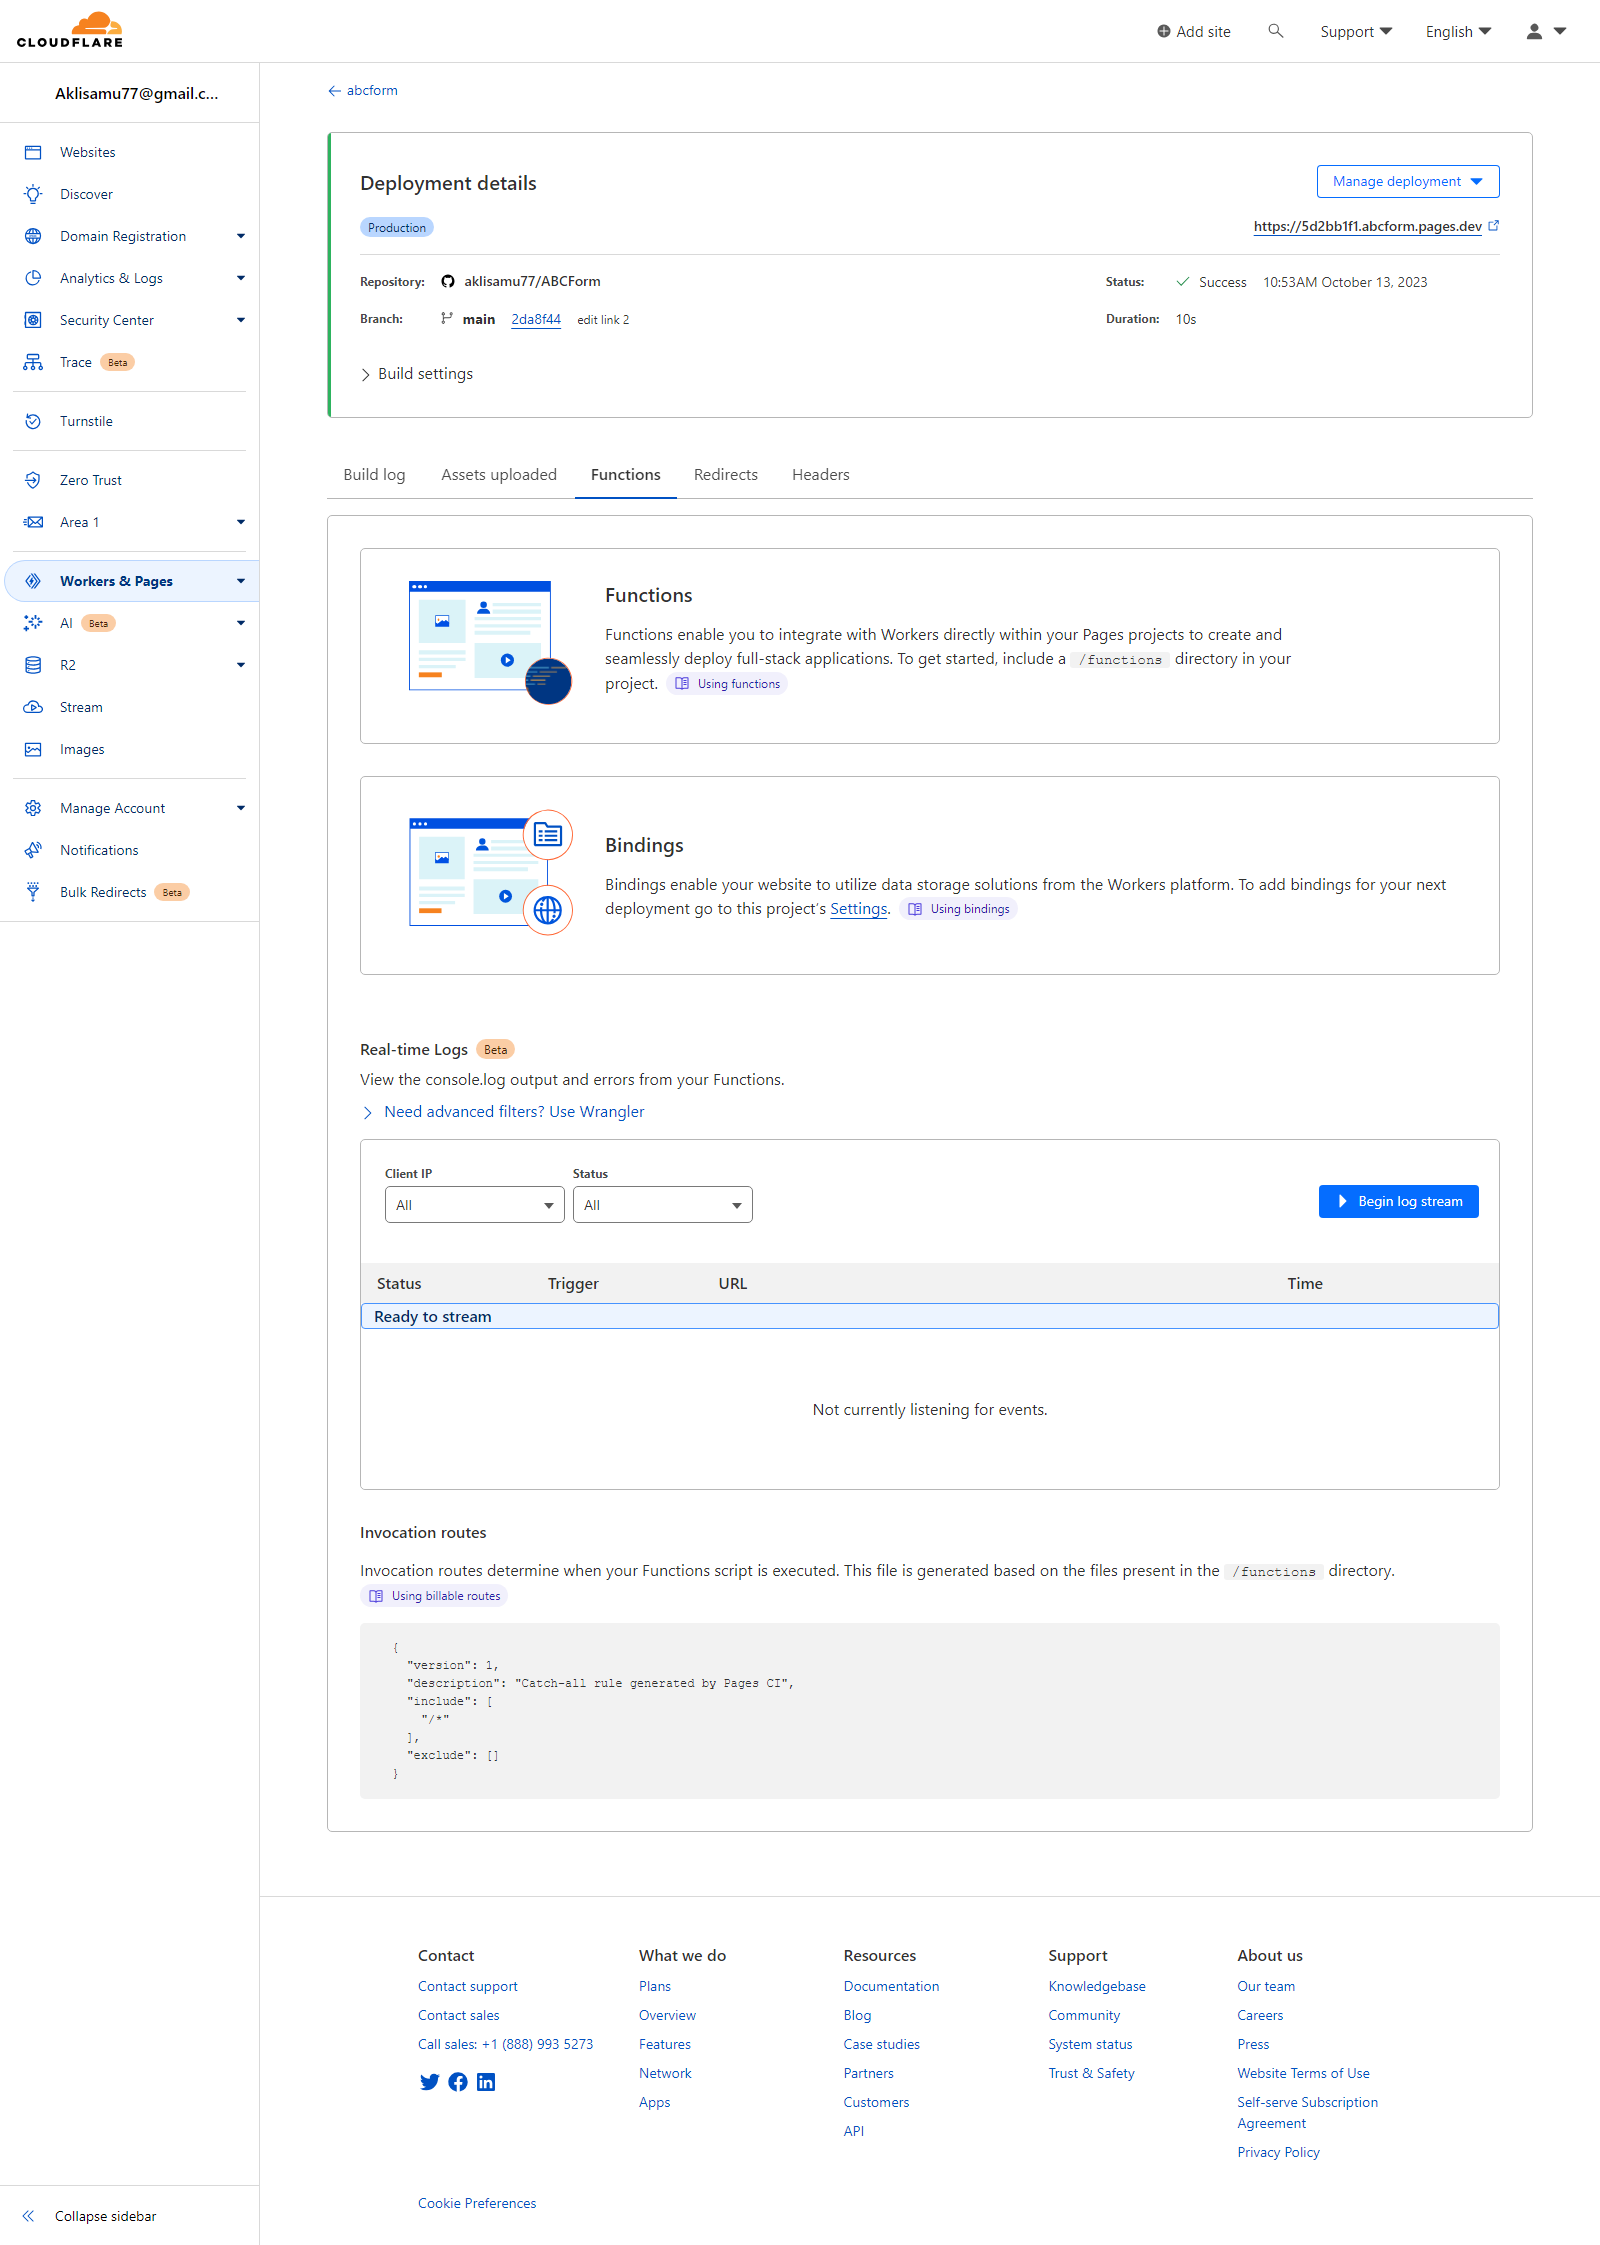1600x2245 pixels.
Task: Click the external link icon beside deployment URL
Action: click(x=1494, y=226)
